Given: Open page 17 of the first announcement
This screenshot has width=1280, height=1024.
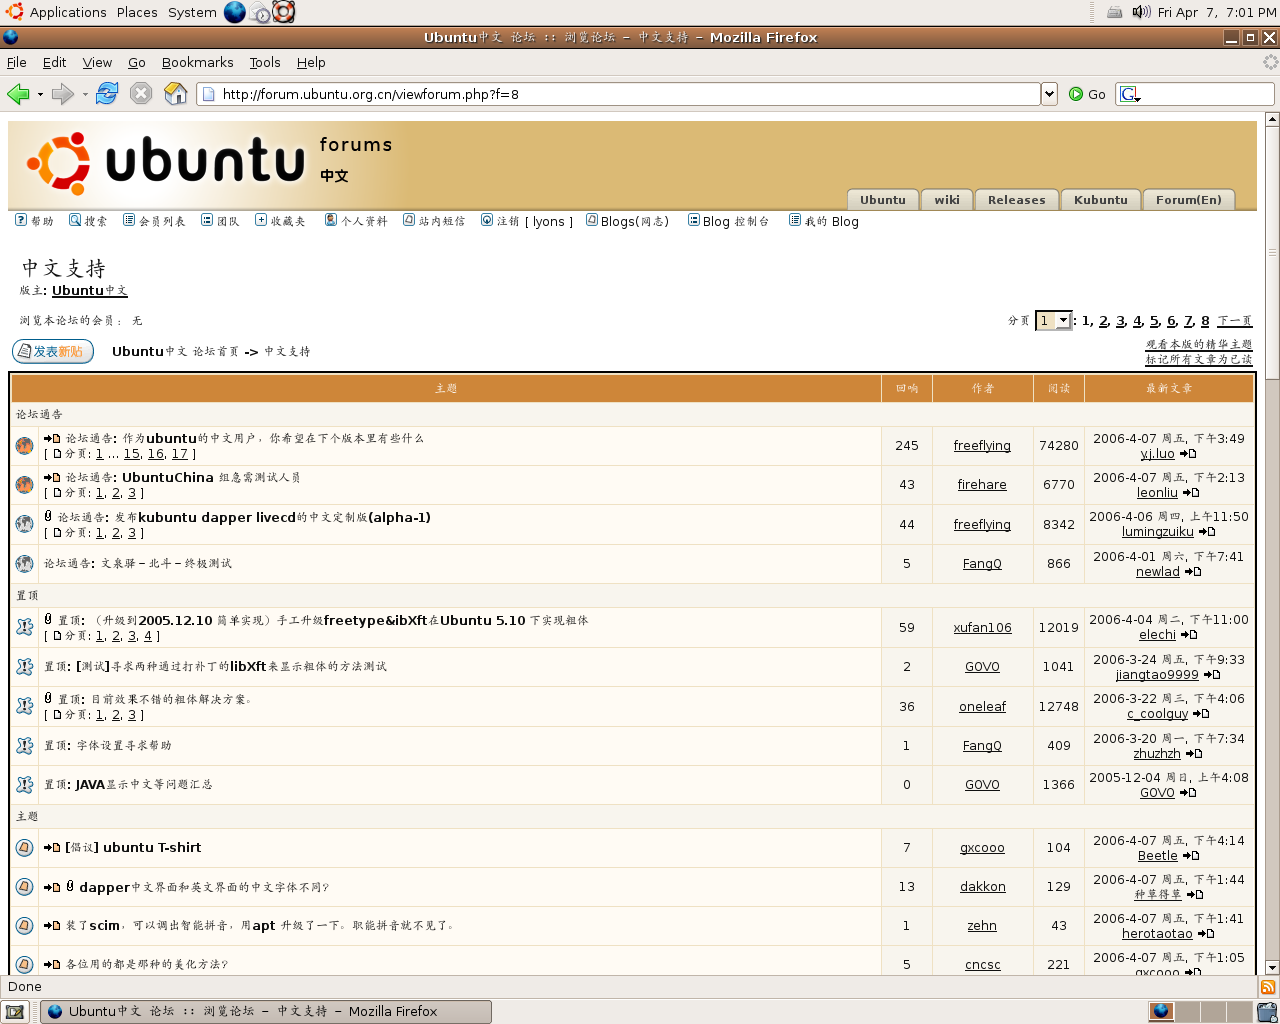Looking at the screenshot, I should (x=179, y=453).
